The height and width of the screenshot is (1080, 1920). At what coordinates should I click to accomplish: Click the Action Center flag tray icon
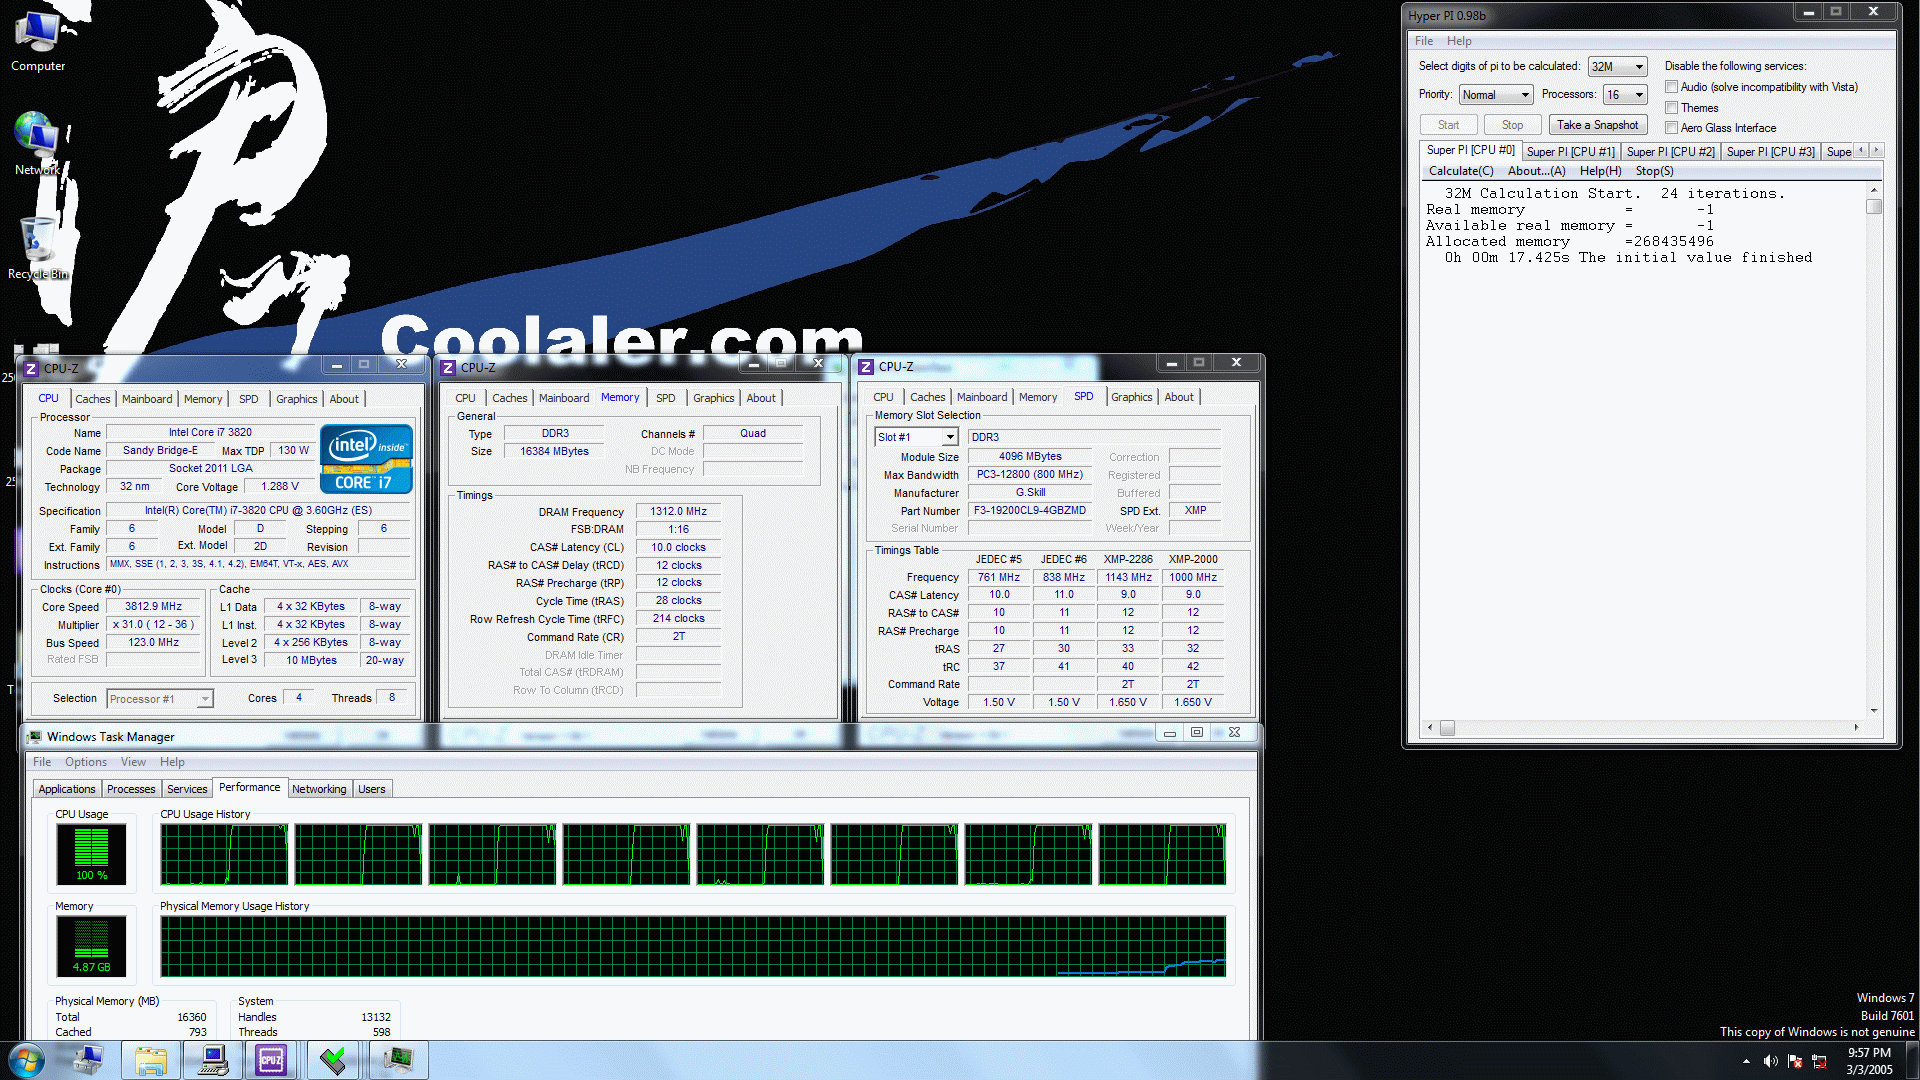[x=1795, y=1061]
